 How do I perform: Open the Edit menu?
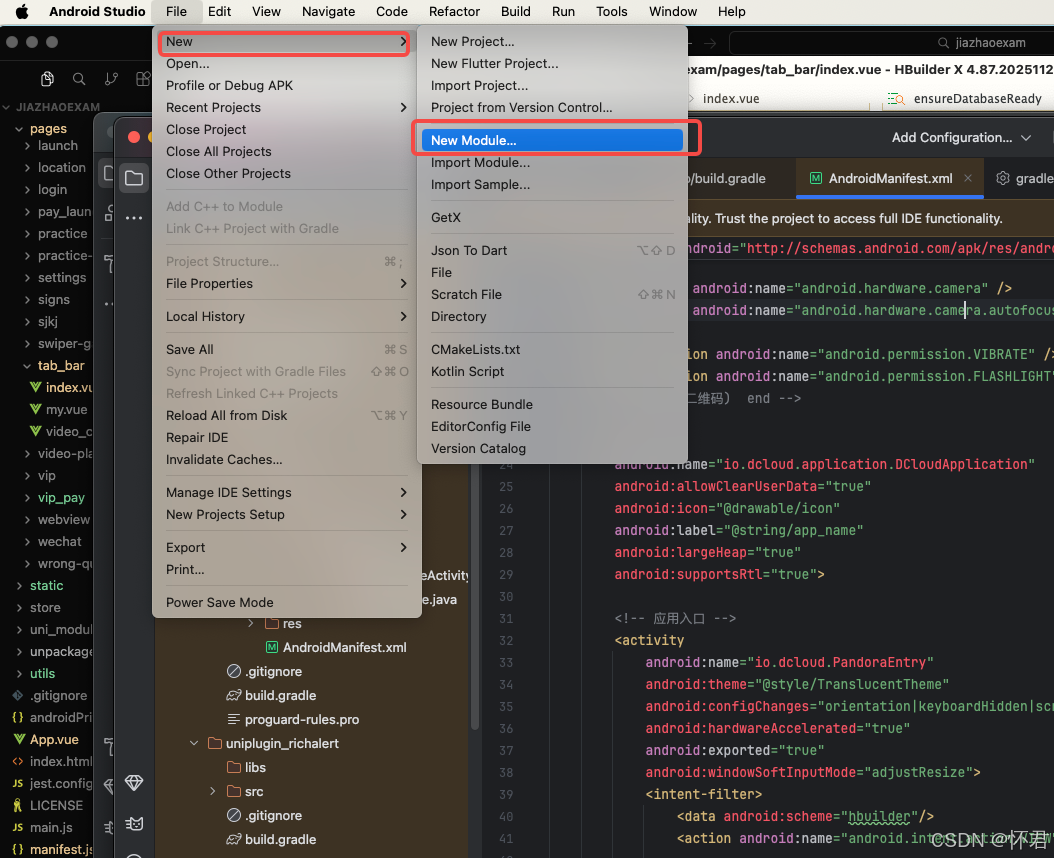point(219,11)
